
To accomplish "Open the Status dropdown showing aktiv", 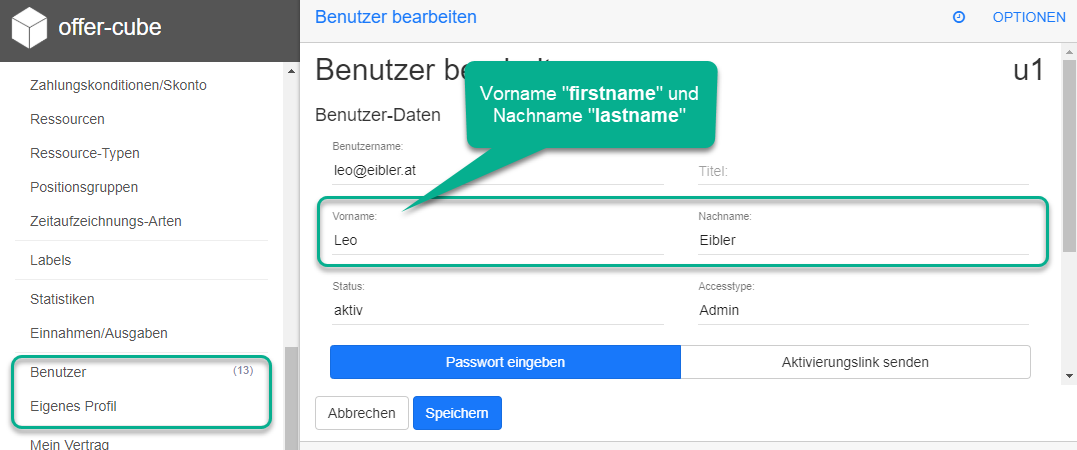I will point(497,311).
